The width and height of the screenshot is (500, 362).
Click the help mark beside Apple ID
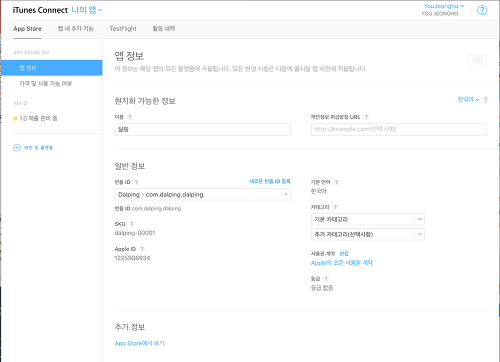(x=142, y=249)
